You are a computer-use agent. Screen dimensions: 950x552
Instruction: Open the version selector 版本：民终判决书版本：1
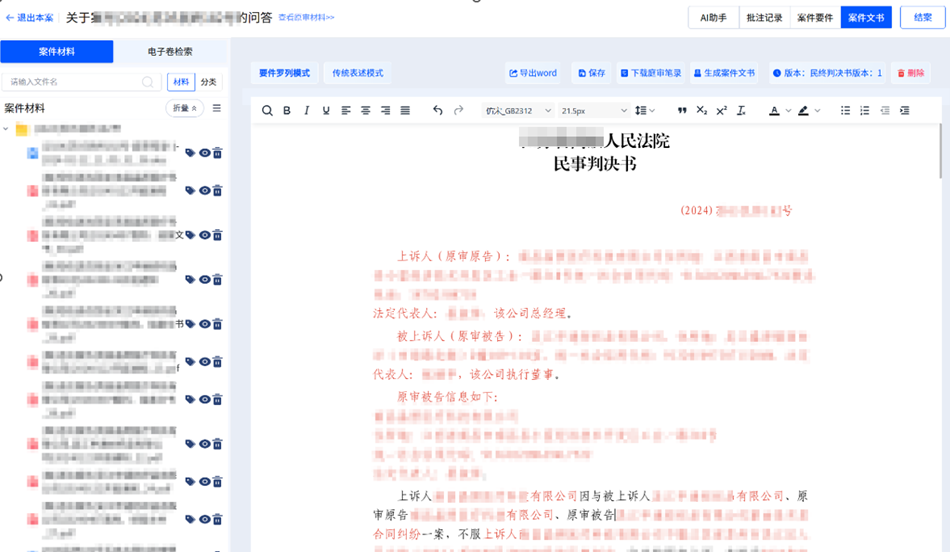coord(827,73)
